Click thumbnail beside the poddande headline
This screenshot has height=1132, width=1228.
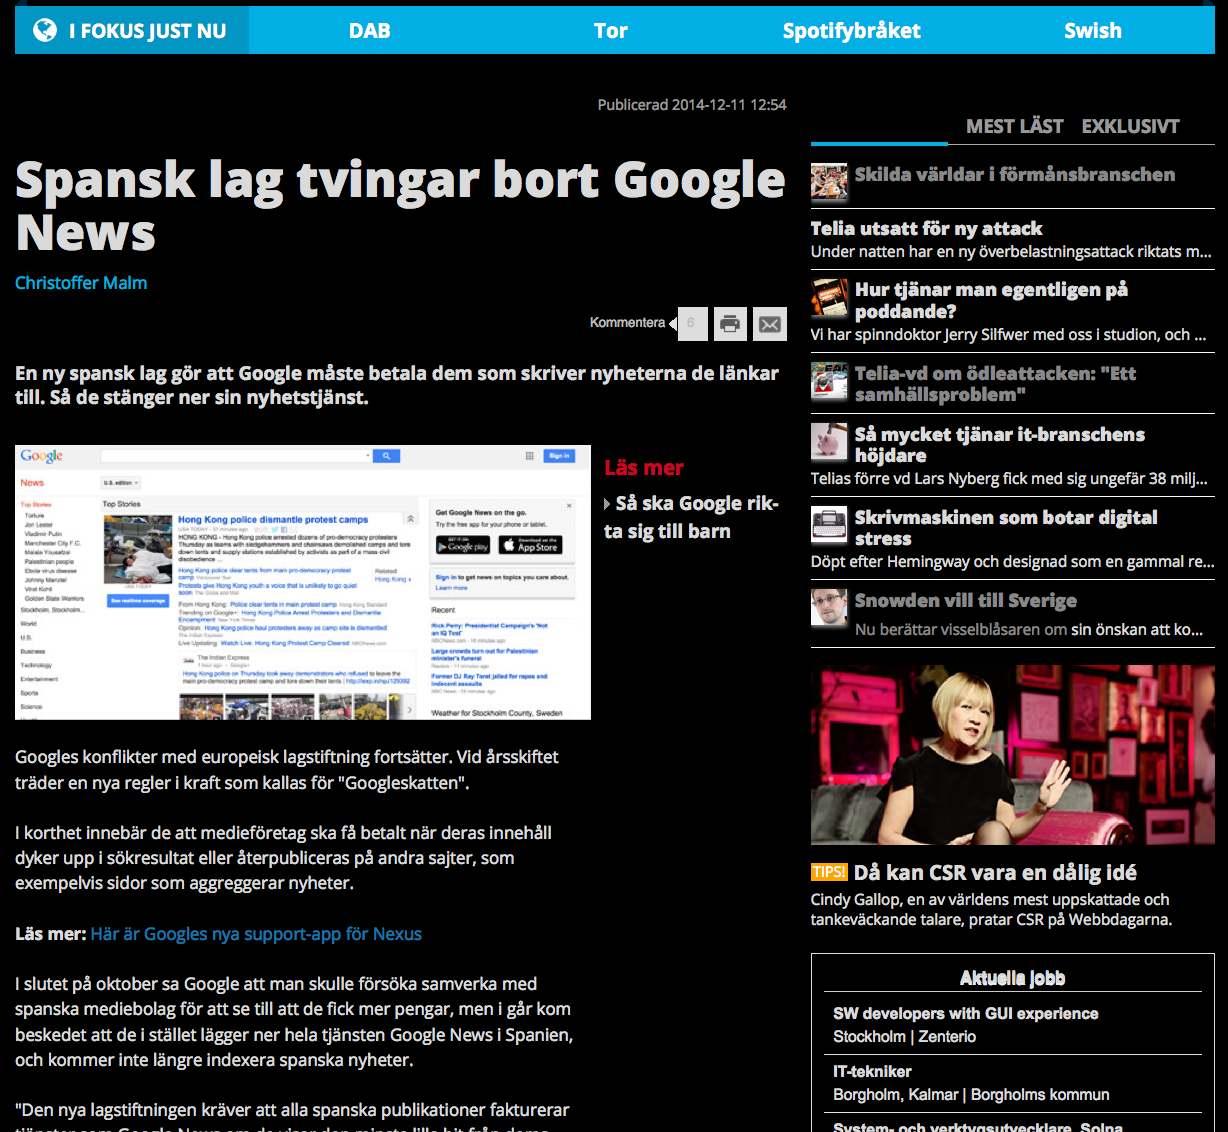pos(829,298)
